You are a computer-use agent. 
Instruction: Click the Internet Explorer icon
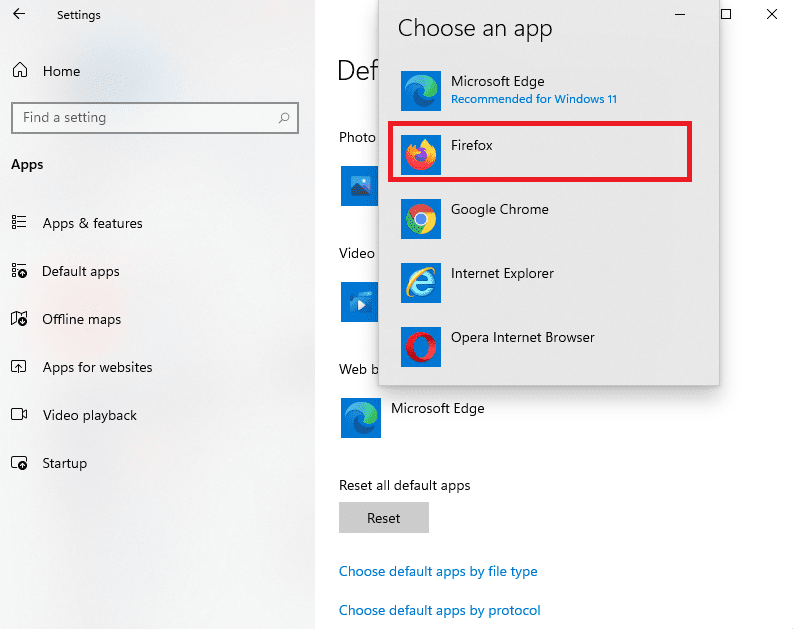(421, 283)
